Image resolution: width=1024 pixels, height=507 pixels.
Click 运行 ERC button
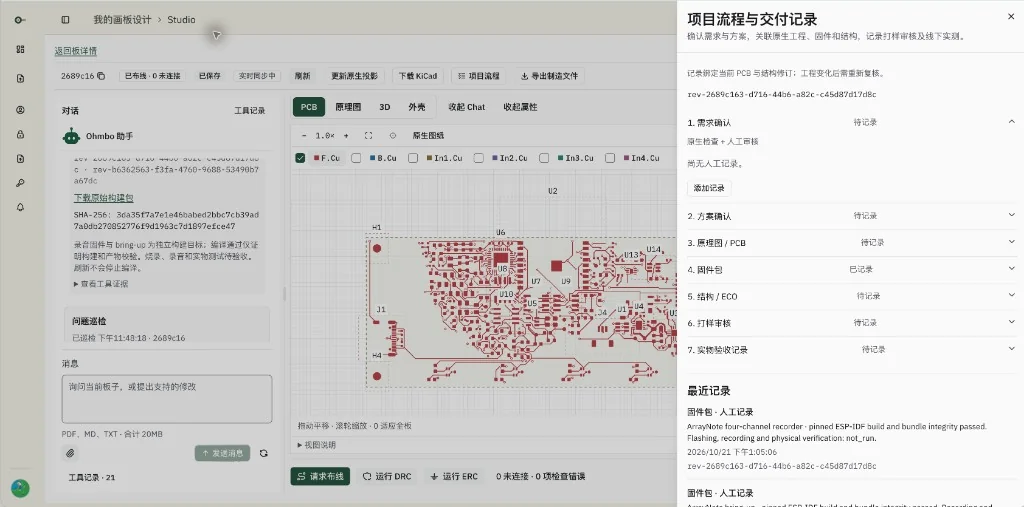(454, 476)
